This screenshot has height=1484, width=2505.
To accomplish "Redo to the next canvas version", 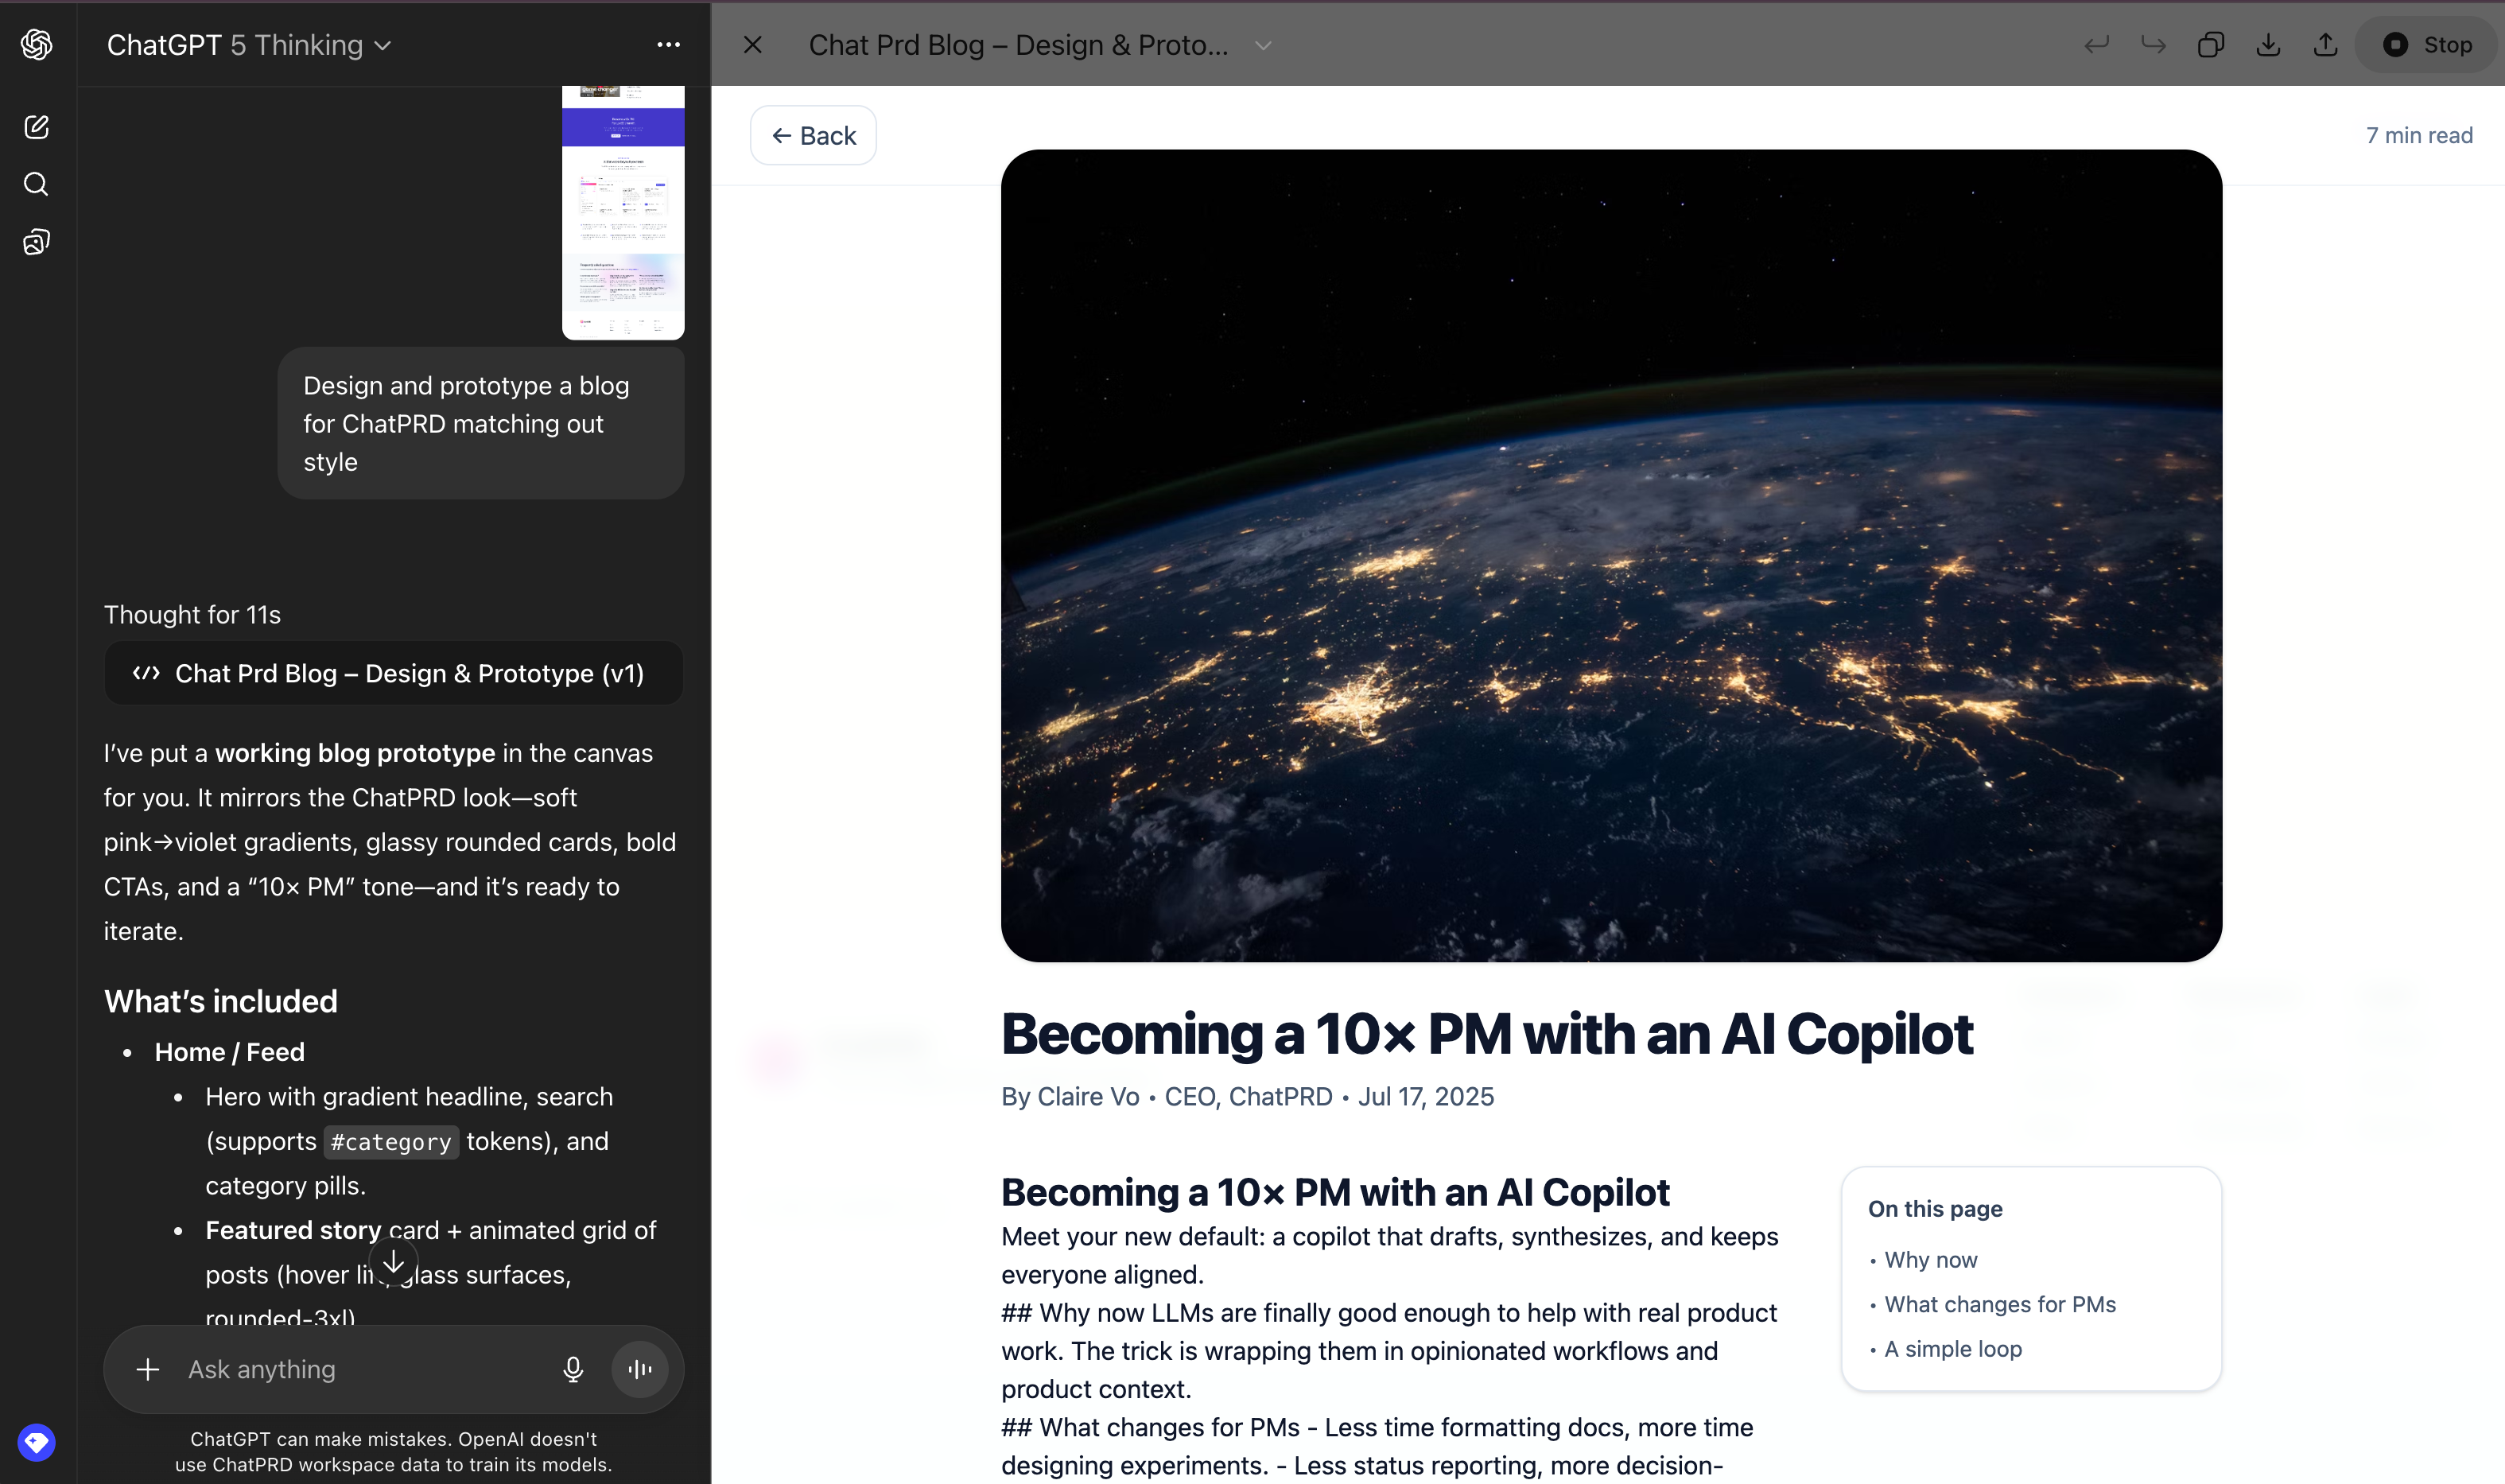I will (x=2153, y=45).
